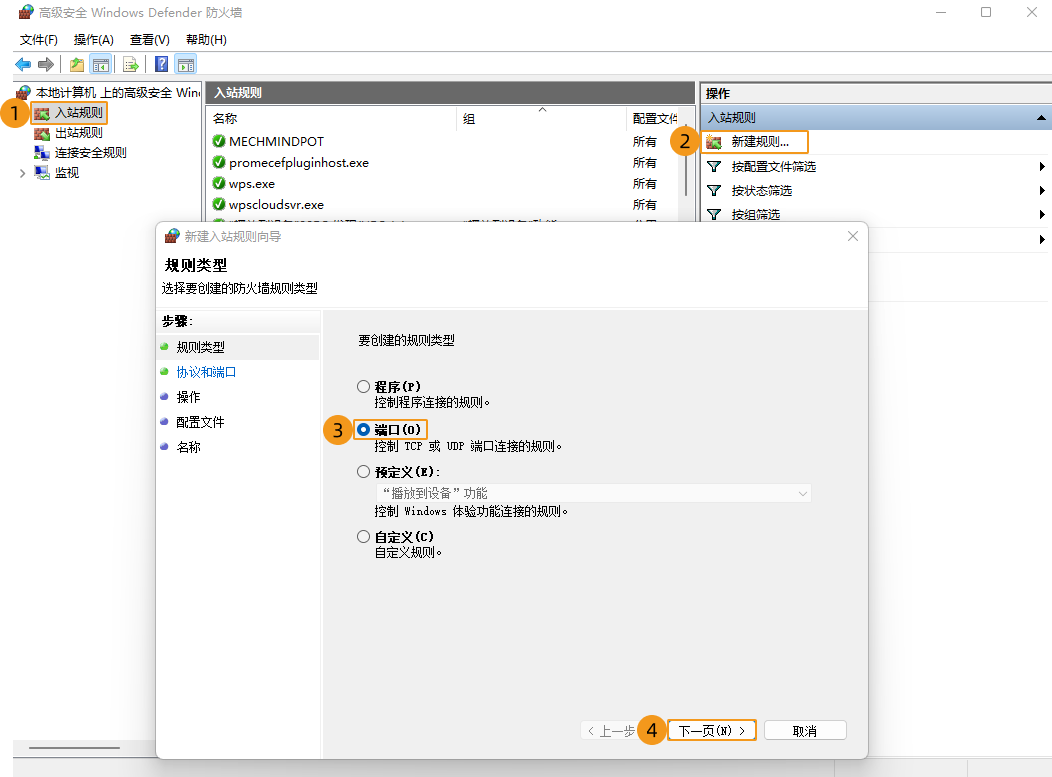Select 连接安全规则 in the console tree
1052x777 pixels.
pos(91,153)
